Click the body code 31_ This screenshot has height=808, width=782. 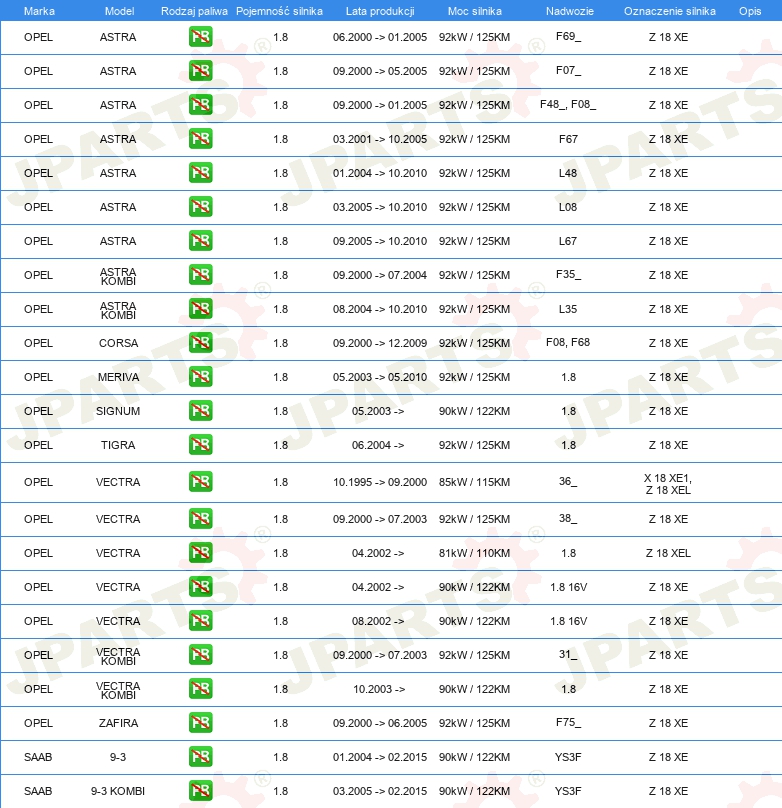[568, 654]
